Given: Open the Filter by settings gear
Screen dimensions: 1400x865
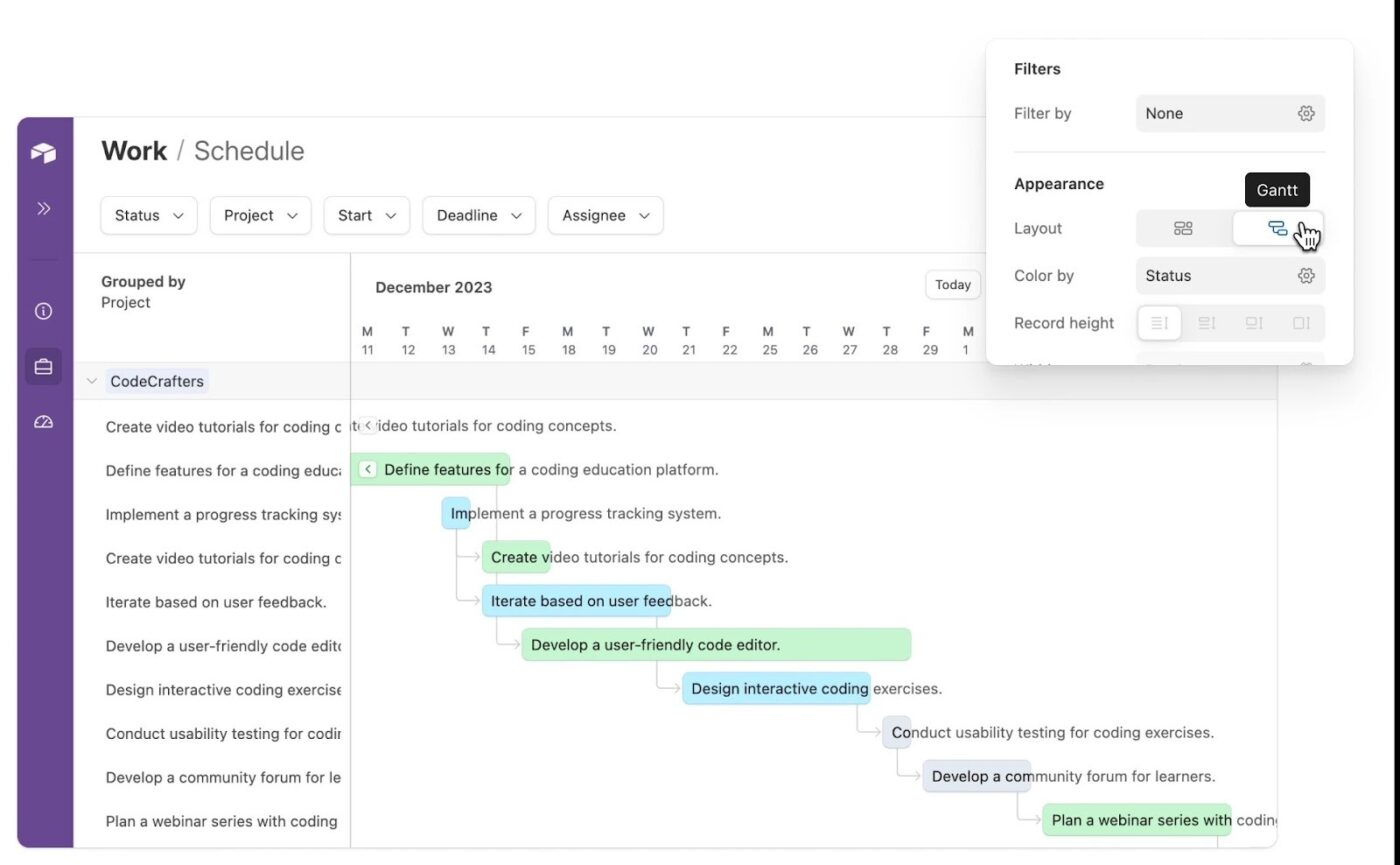Looking at the screenshot, I should point(1306,113).
